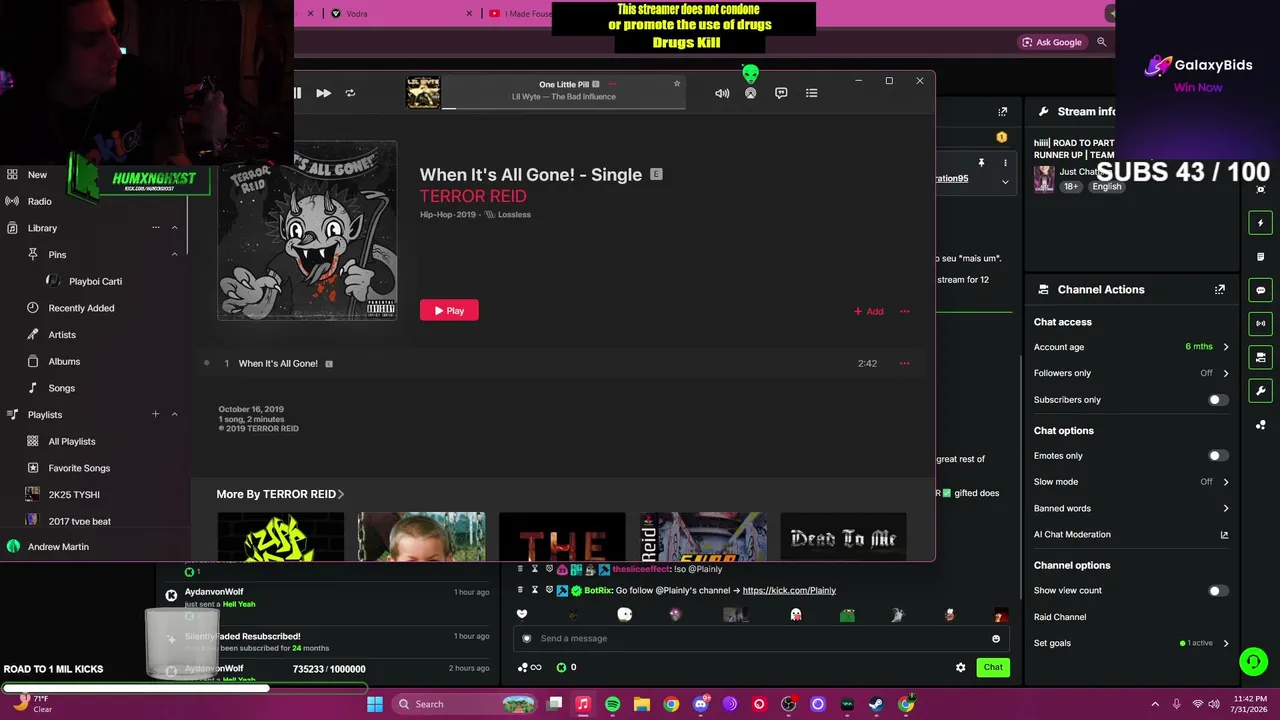The width and height of the screenshot is (1280, 720).
Task: Show hidden system tray icons chevron
Action: (1155, 704)
